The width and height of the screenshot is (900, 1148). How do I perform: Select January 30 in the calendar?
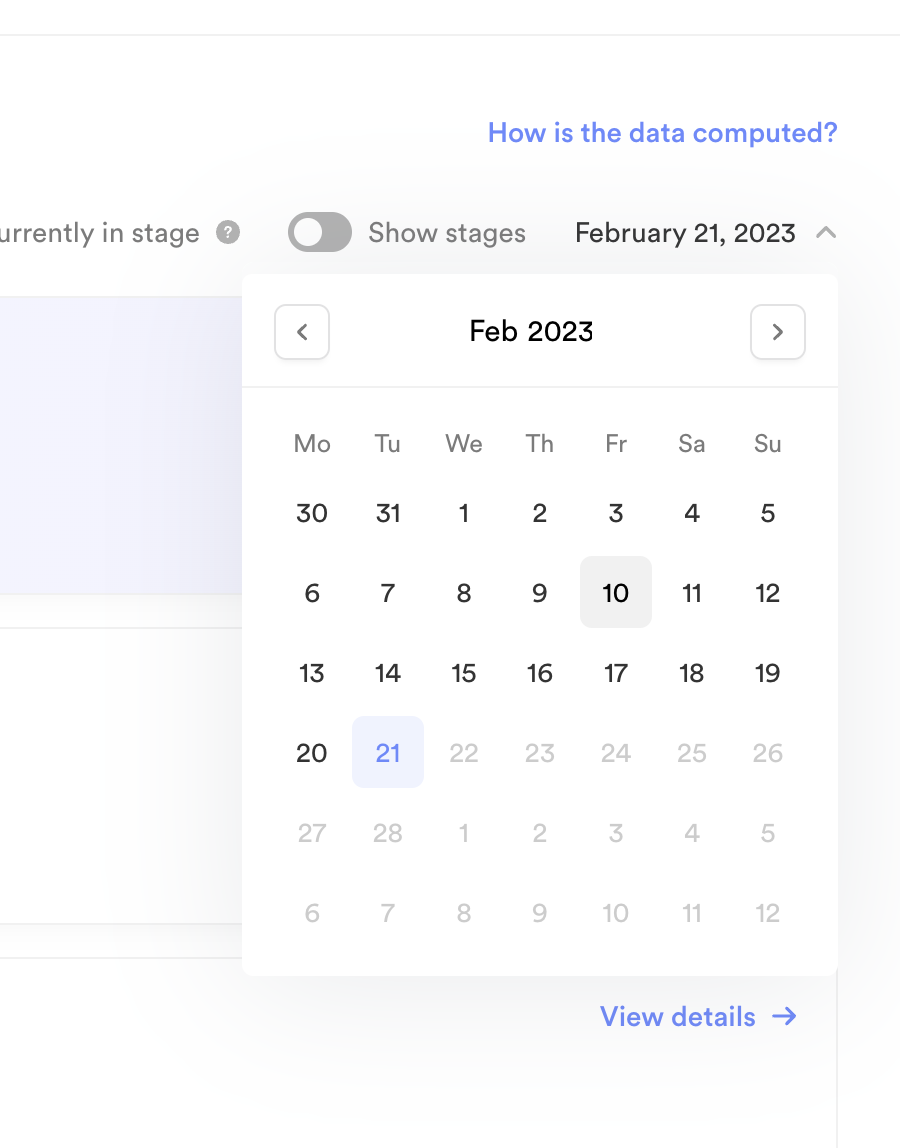click(312, 513)
